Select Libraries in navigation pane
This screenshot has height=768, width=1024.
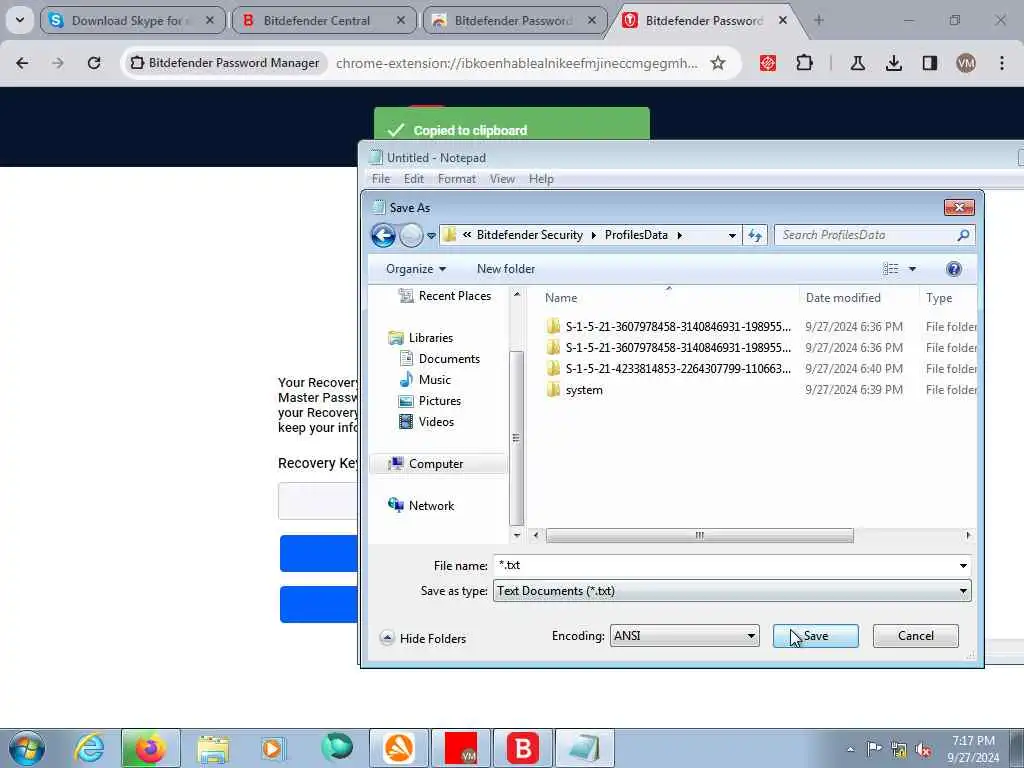coord(421,338)
